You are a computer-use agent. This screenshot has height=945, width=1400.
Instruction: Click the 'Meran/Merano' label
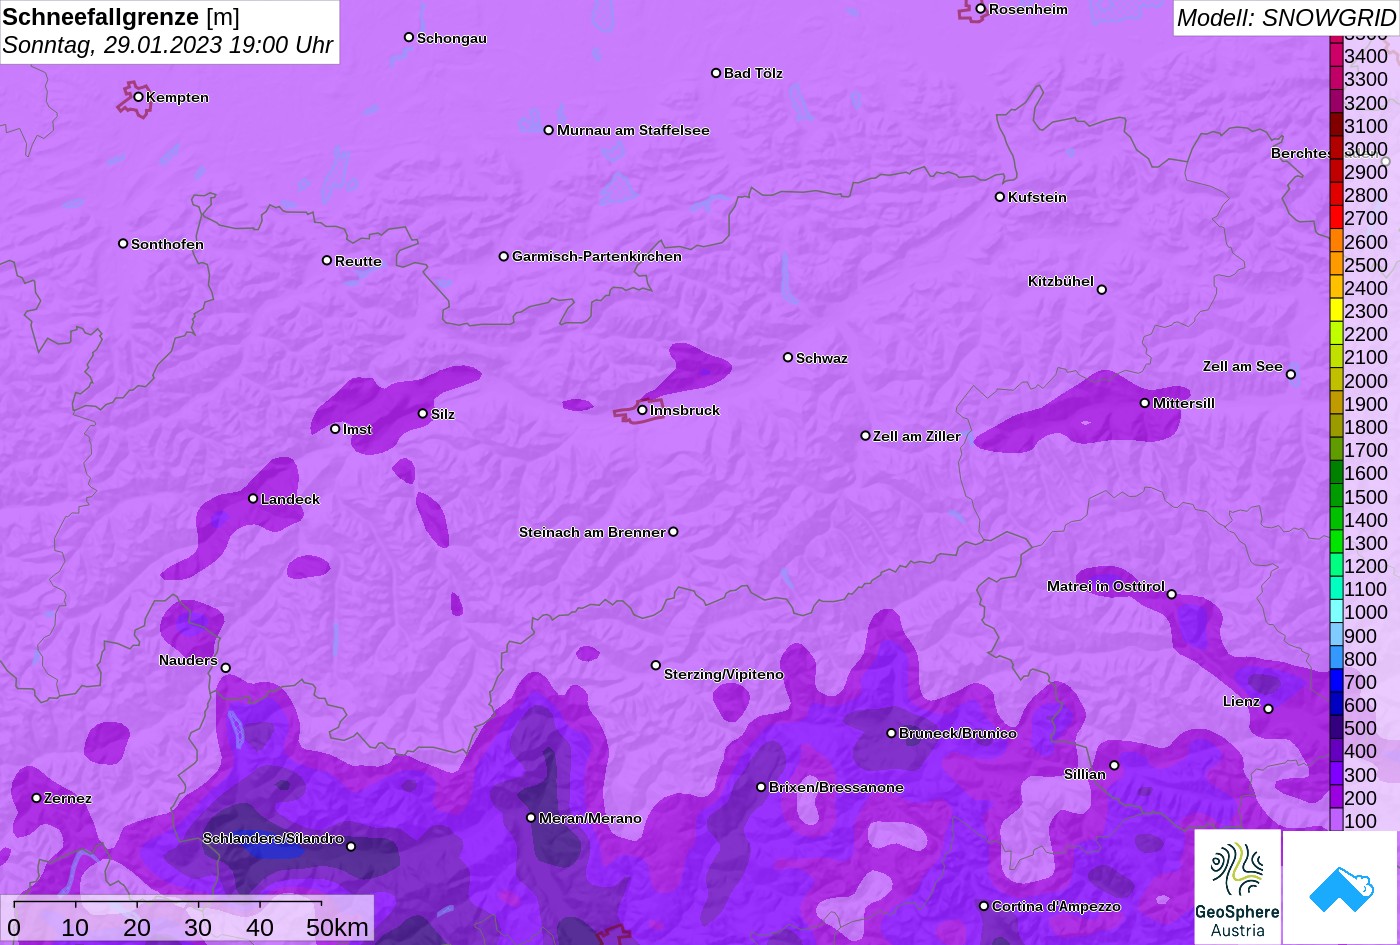click(x=590, y=818)
